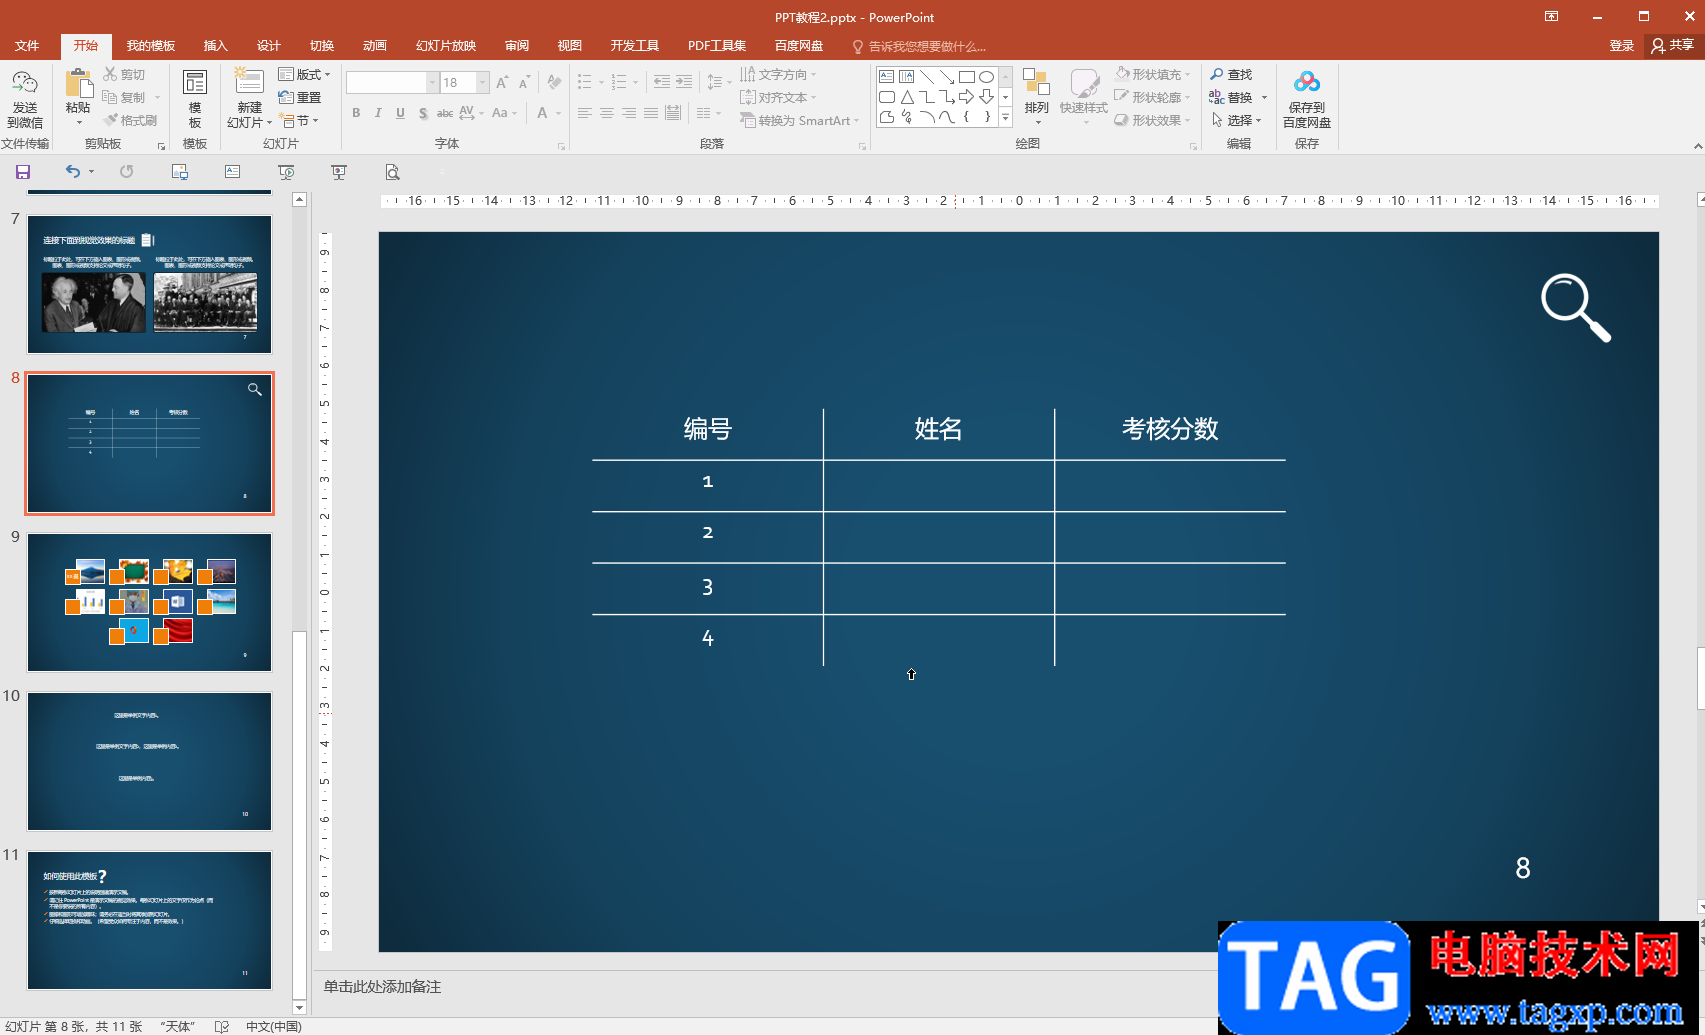1705x1035 pixels.
Task: Open the Arrange (排列) dropdown
Action: 1036,97
